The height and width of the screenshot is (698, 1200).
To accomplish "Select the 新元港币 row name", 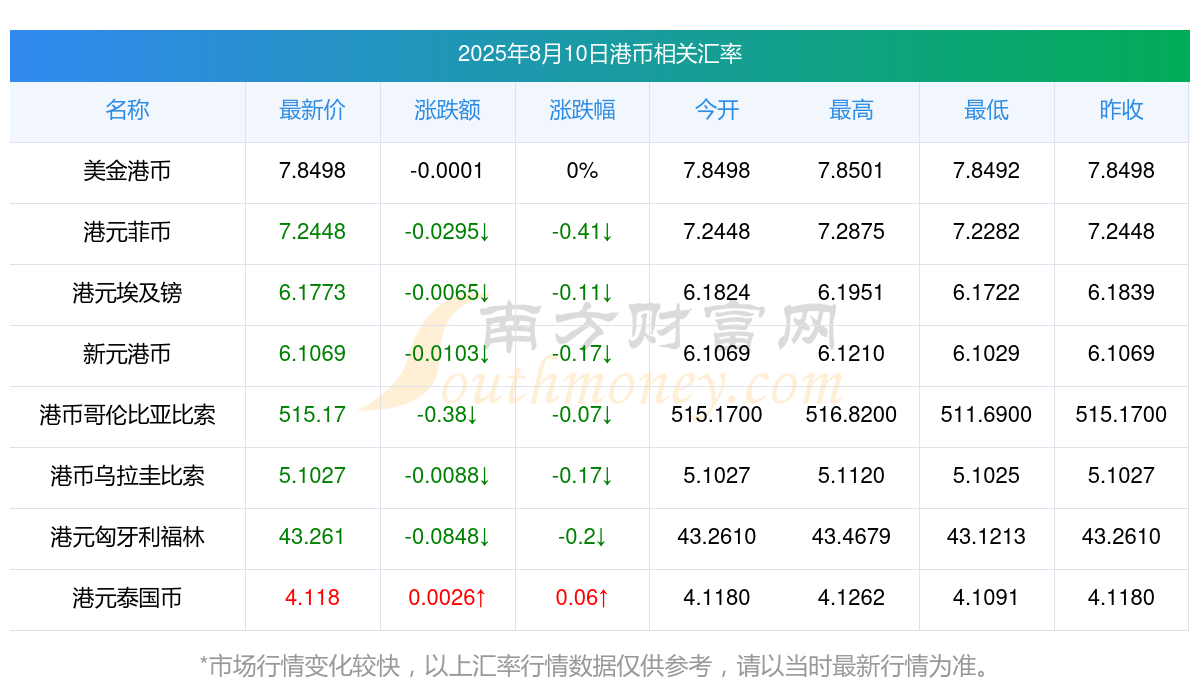I will pos(127,354).
